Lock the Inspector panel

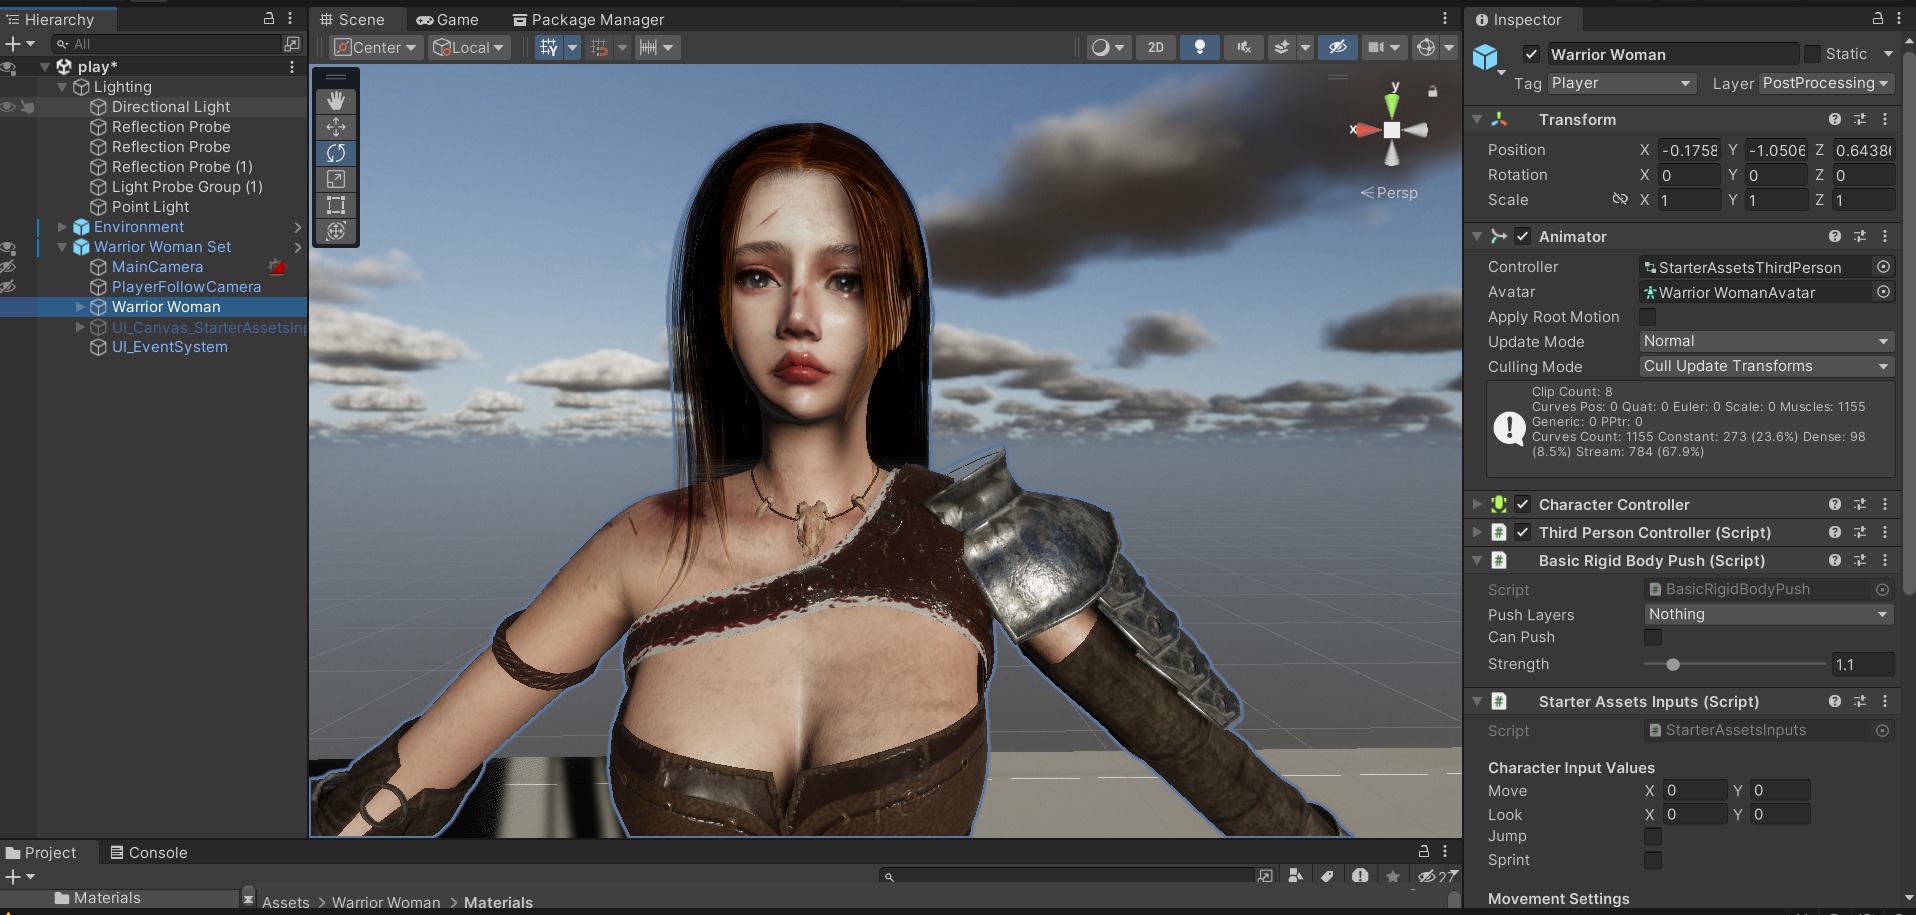1877,18
